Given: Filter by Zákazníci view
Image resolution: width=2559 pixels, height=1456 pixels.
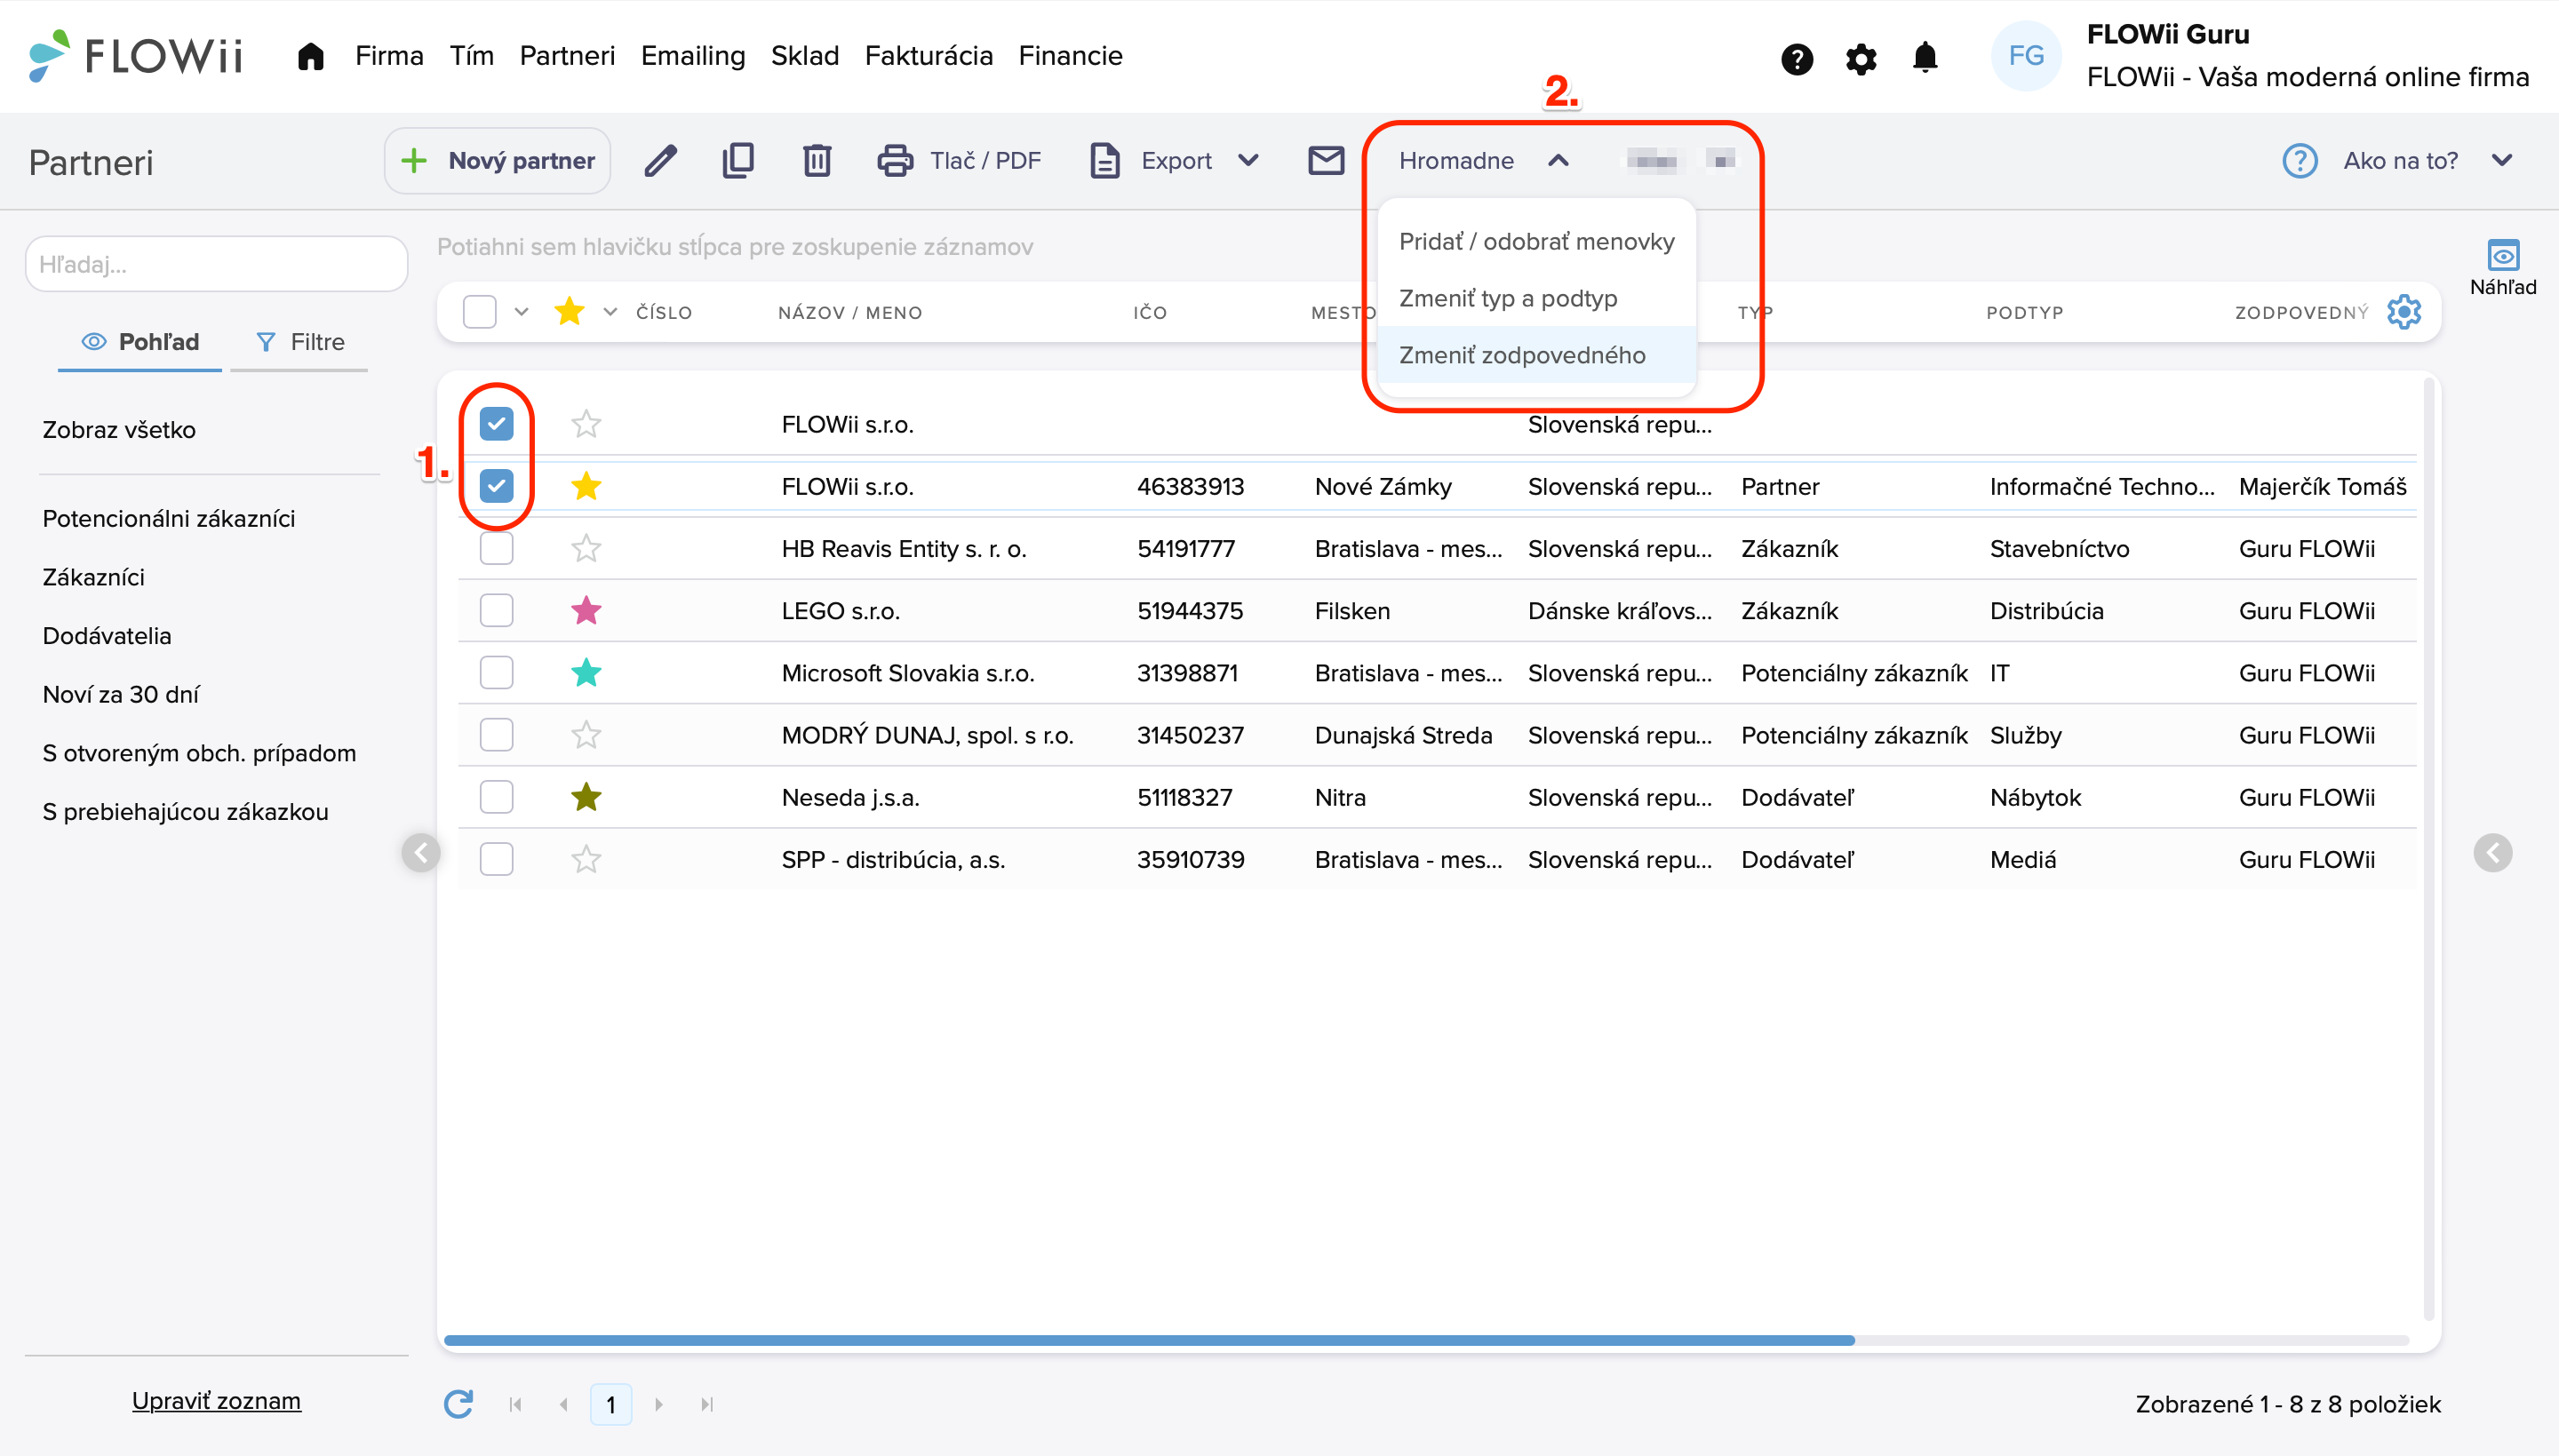Looking at the screenshot, I should click(x=93, y=577).
